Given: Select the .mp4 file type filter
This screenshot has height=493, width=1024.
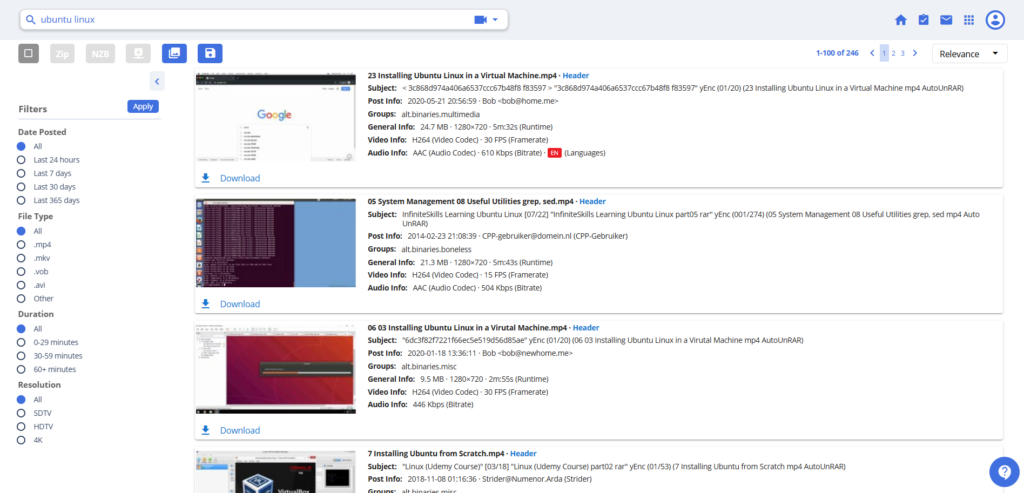Looking at the screenshot, I should pyautogui.click(x=22, y=245).
